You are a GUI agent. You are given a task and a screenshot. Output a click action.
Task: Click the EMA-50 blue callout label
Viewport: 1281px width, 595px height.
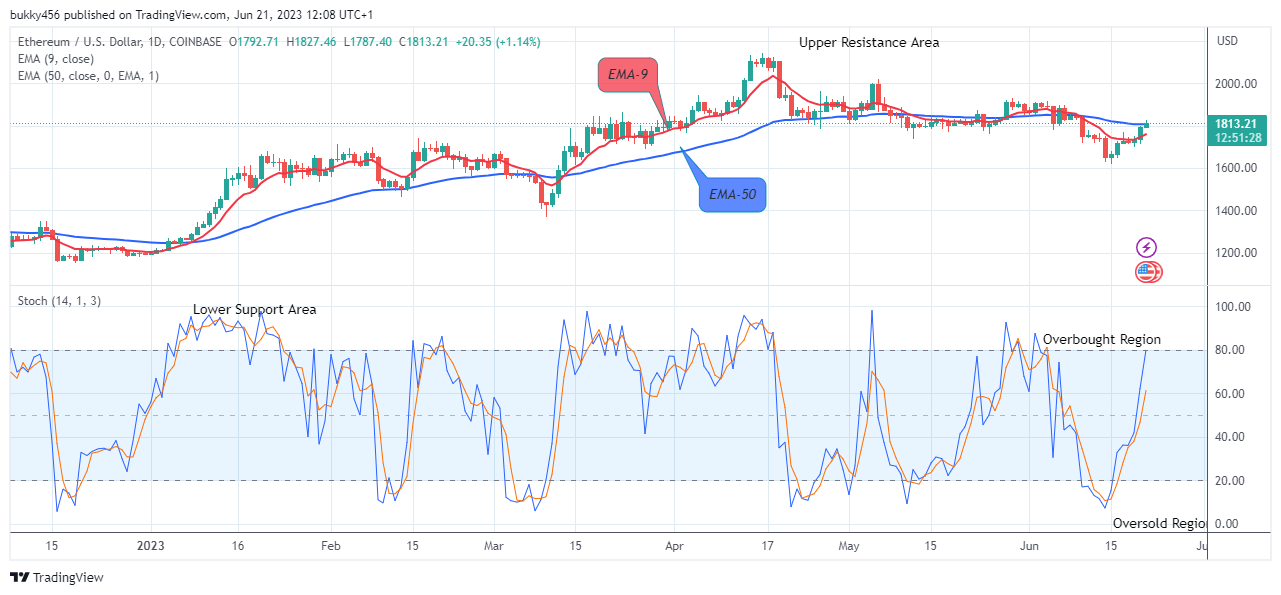pyautogui.click(x=732, y=194)
